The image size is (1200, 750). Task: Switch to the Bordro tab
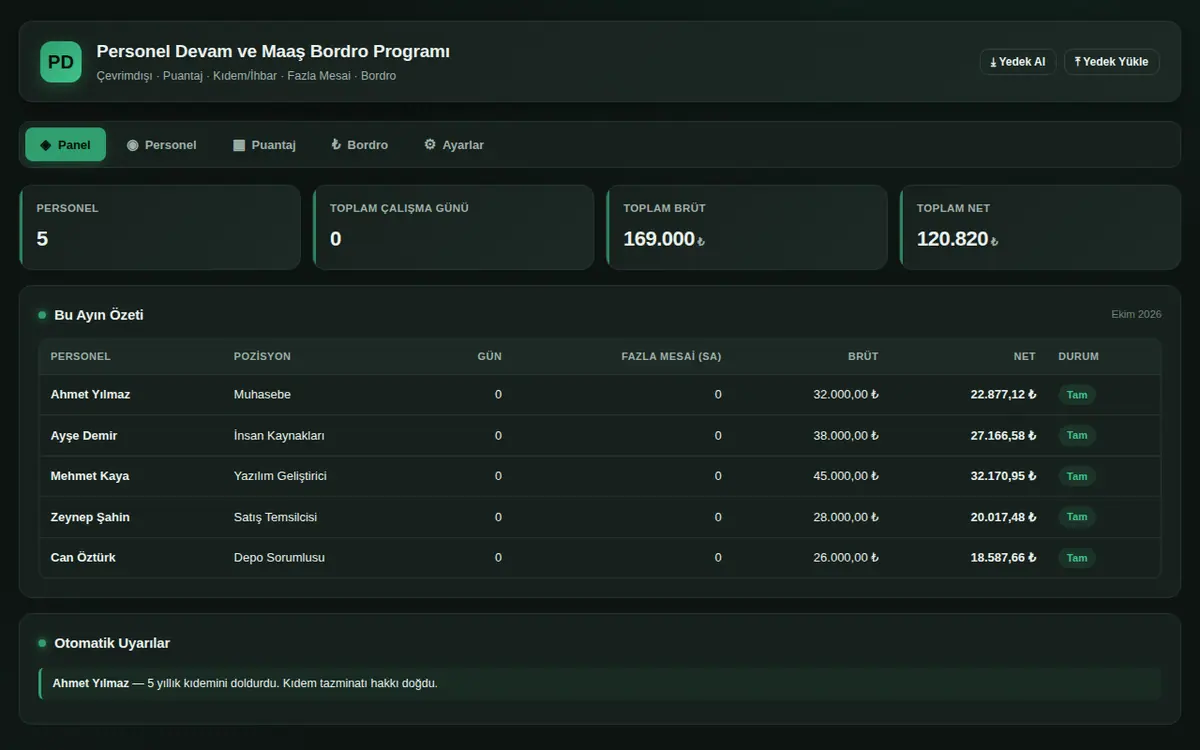(359, 145)
